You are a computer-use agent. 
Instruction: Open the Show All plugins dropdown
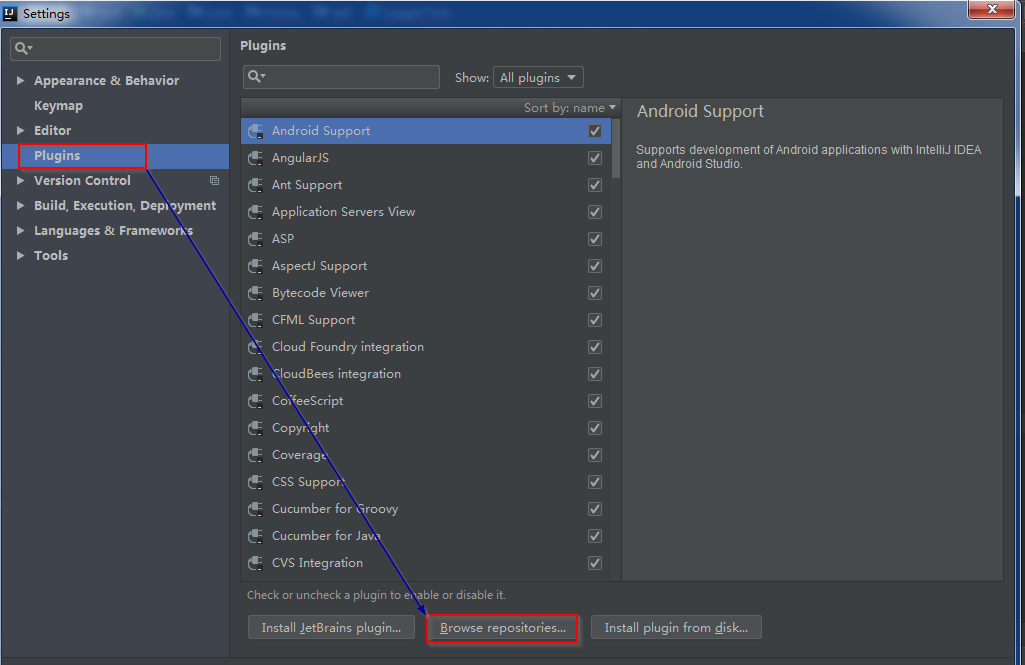[538, 77]
